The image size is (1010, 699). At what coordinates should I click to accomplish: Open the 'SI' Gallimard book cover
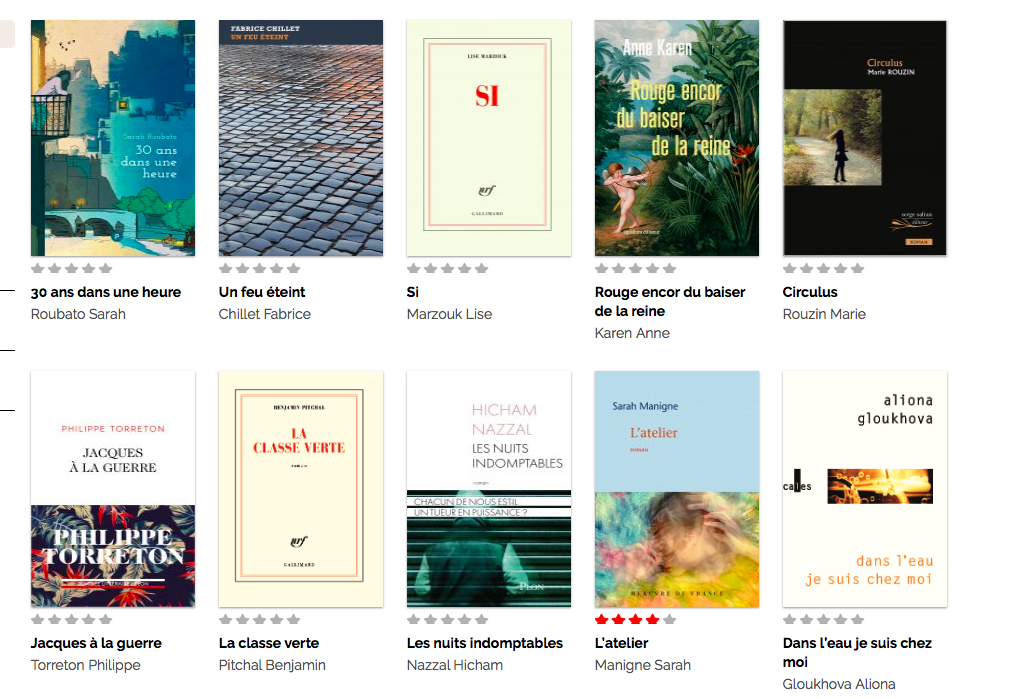[x=489, y=138]
